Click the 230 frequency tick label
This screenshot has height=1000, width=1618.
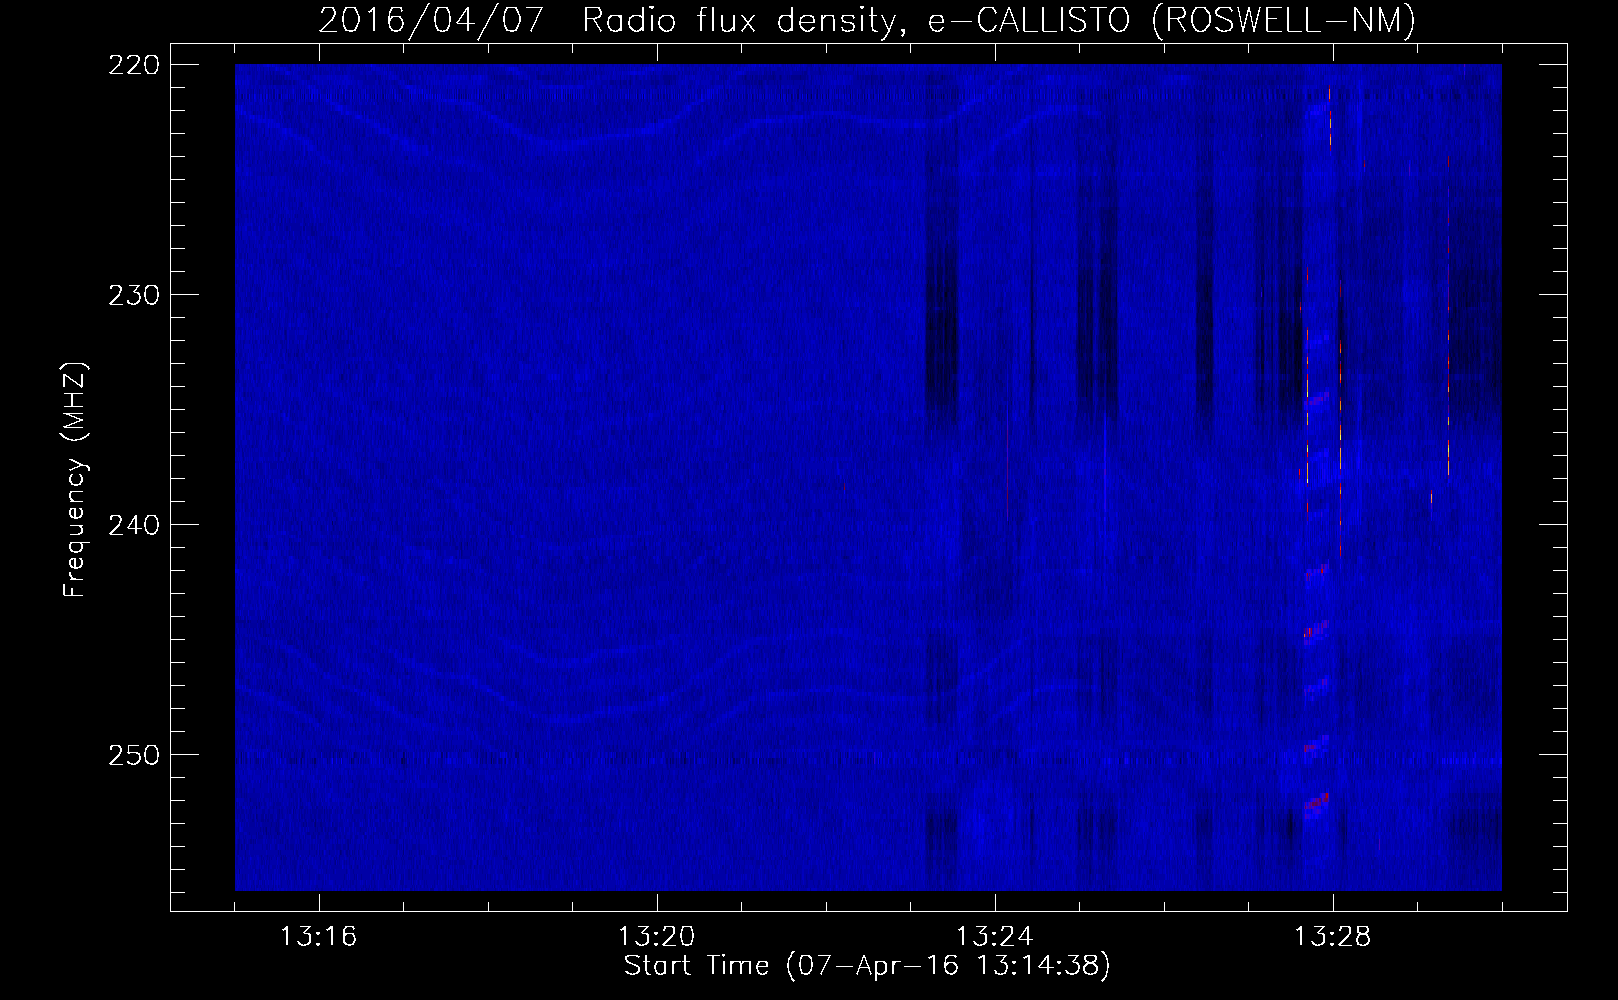133,295
